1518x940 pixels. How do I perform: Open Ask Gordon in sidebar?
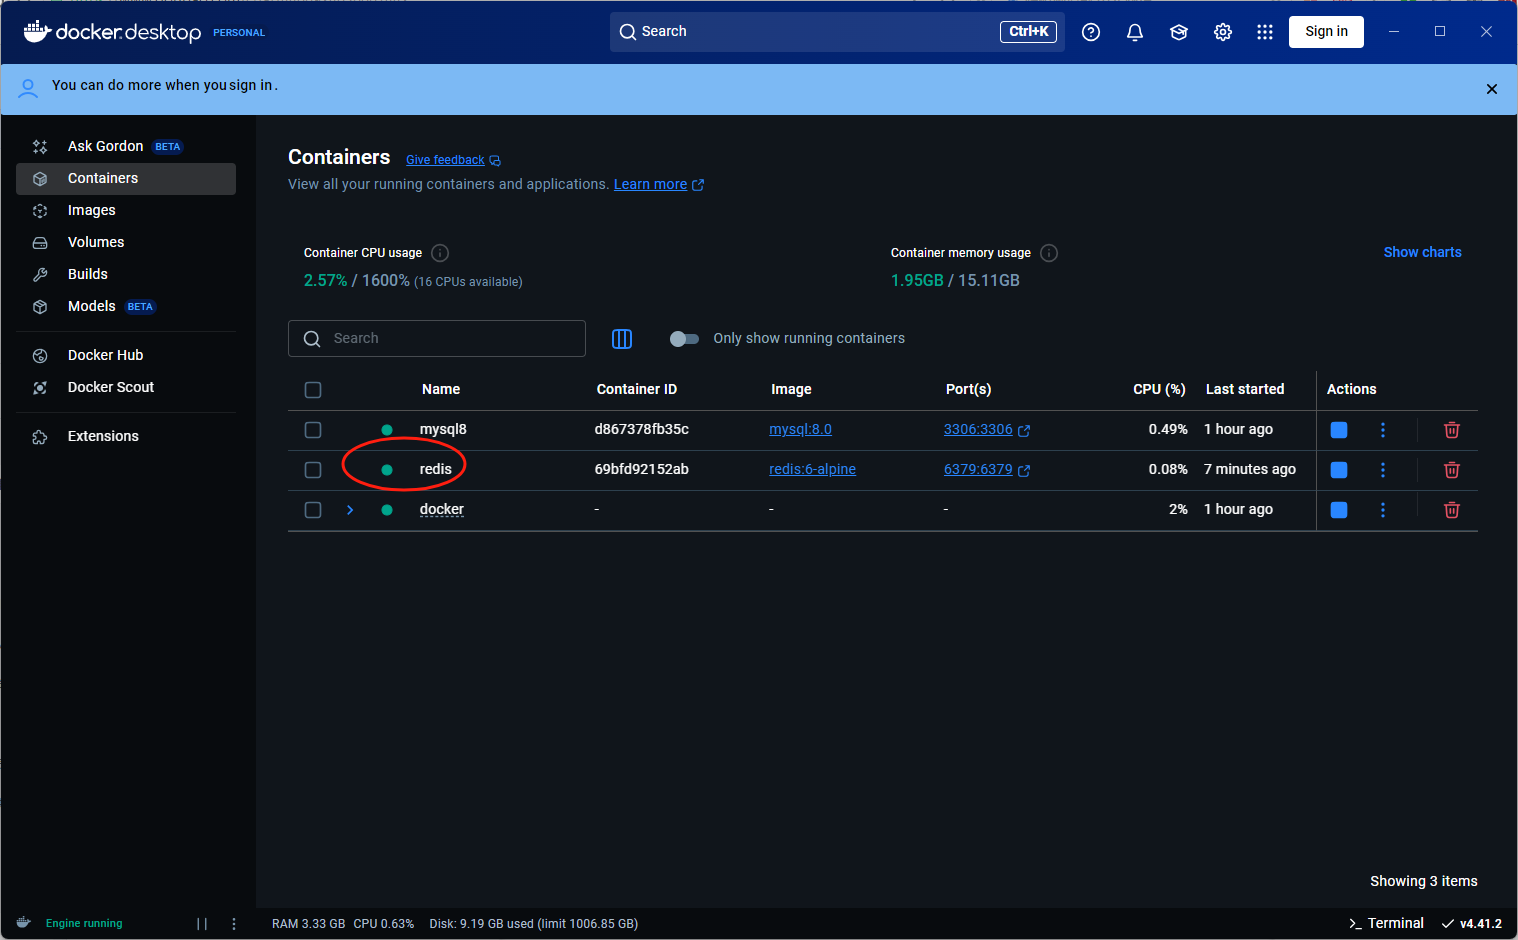click(x=126, y=146)
